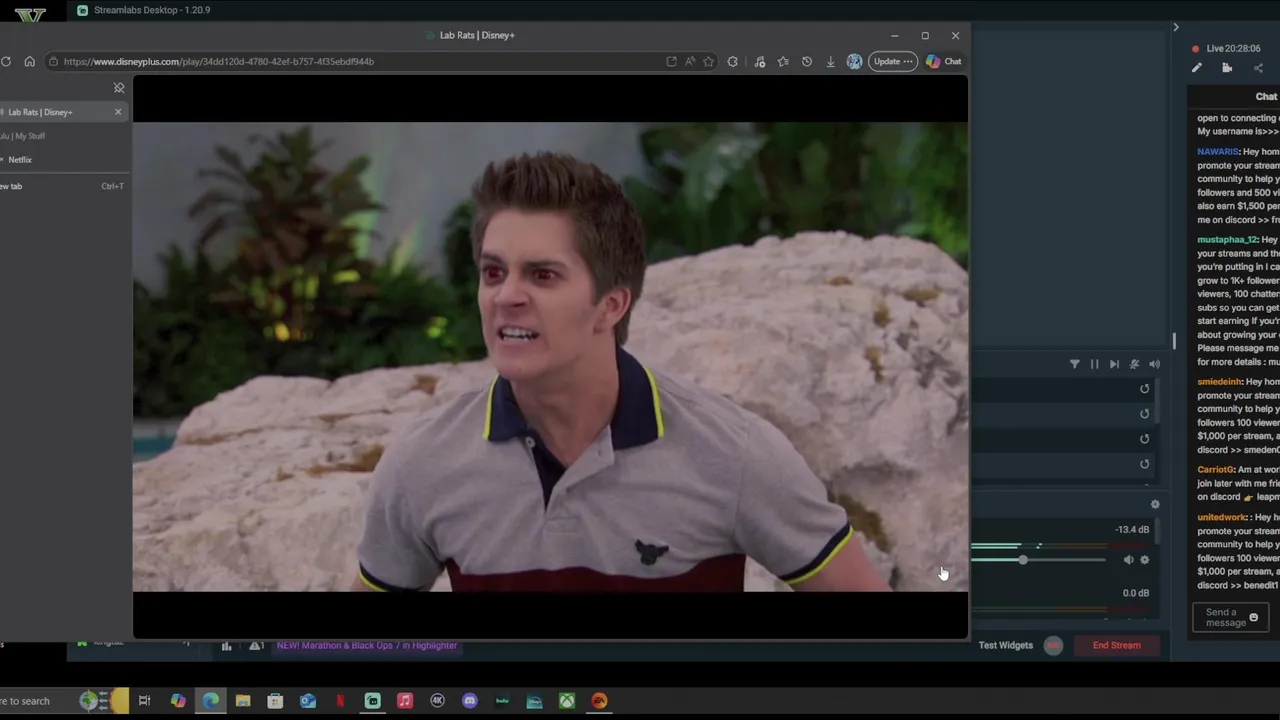Click the End Stream button
Viewport: 1280px width, 720px height.
click(x=1116, y=646)
